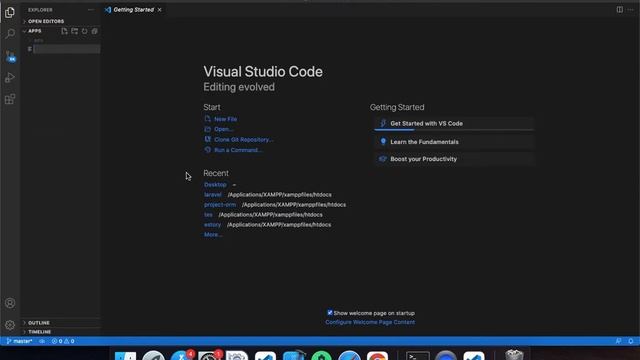Open Trash from the dock
The image size is (640, 360).
(x=514, y=355)
